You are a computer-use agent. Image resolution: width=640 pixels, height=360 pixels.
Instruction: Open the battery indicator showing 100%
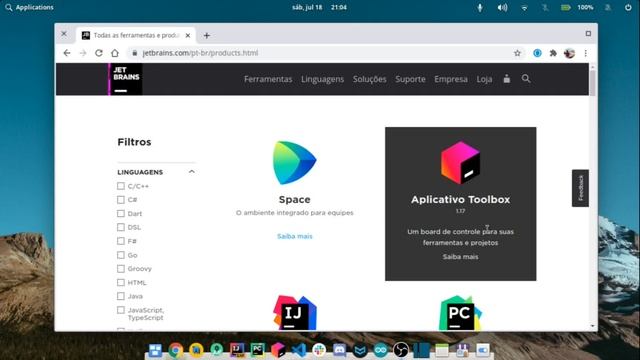coord(577,7)
